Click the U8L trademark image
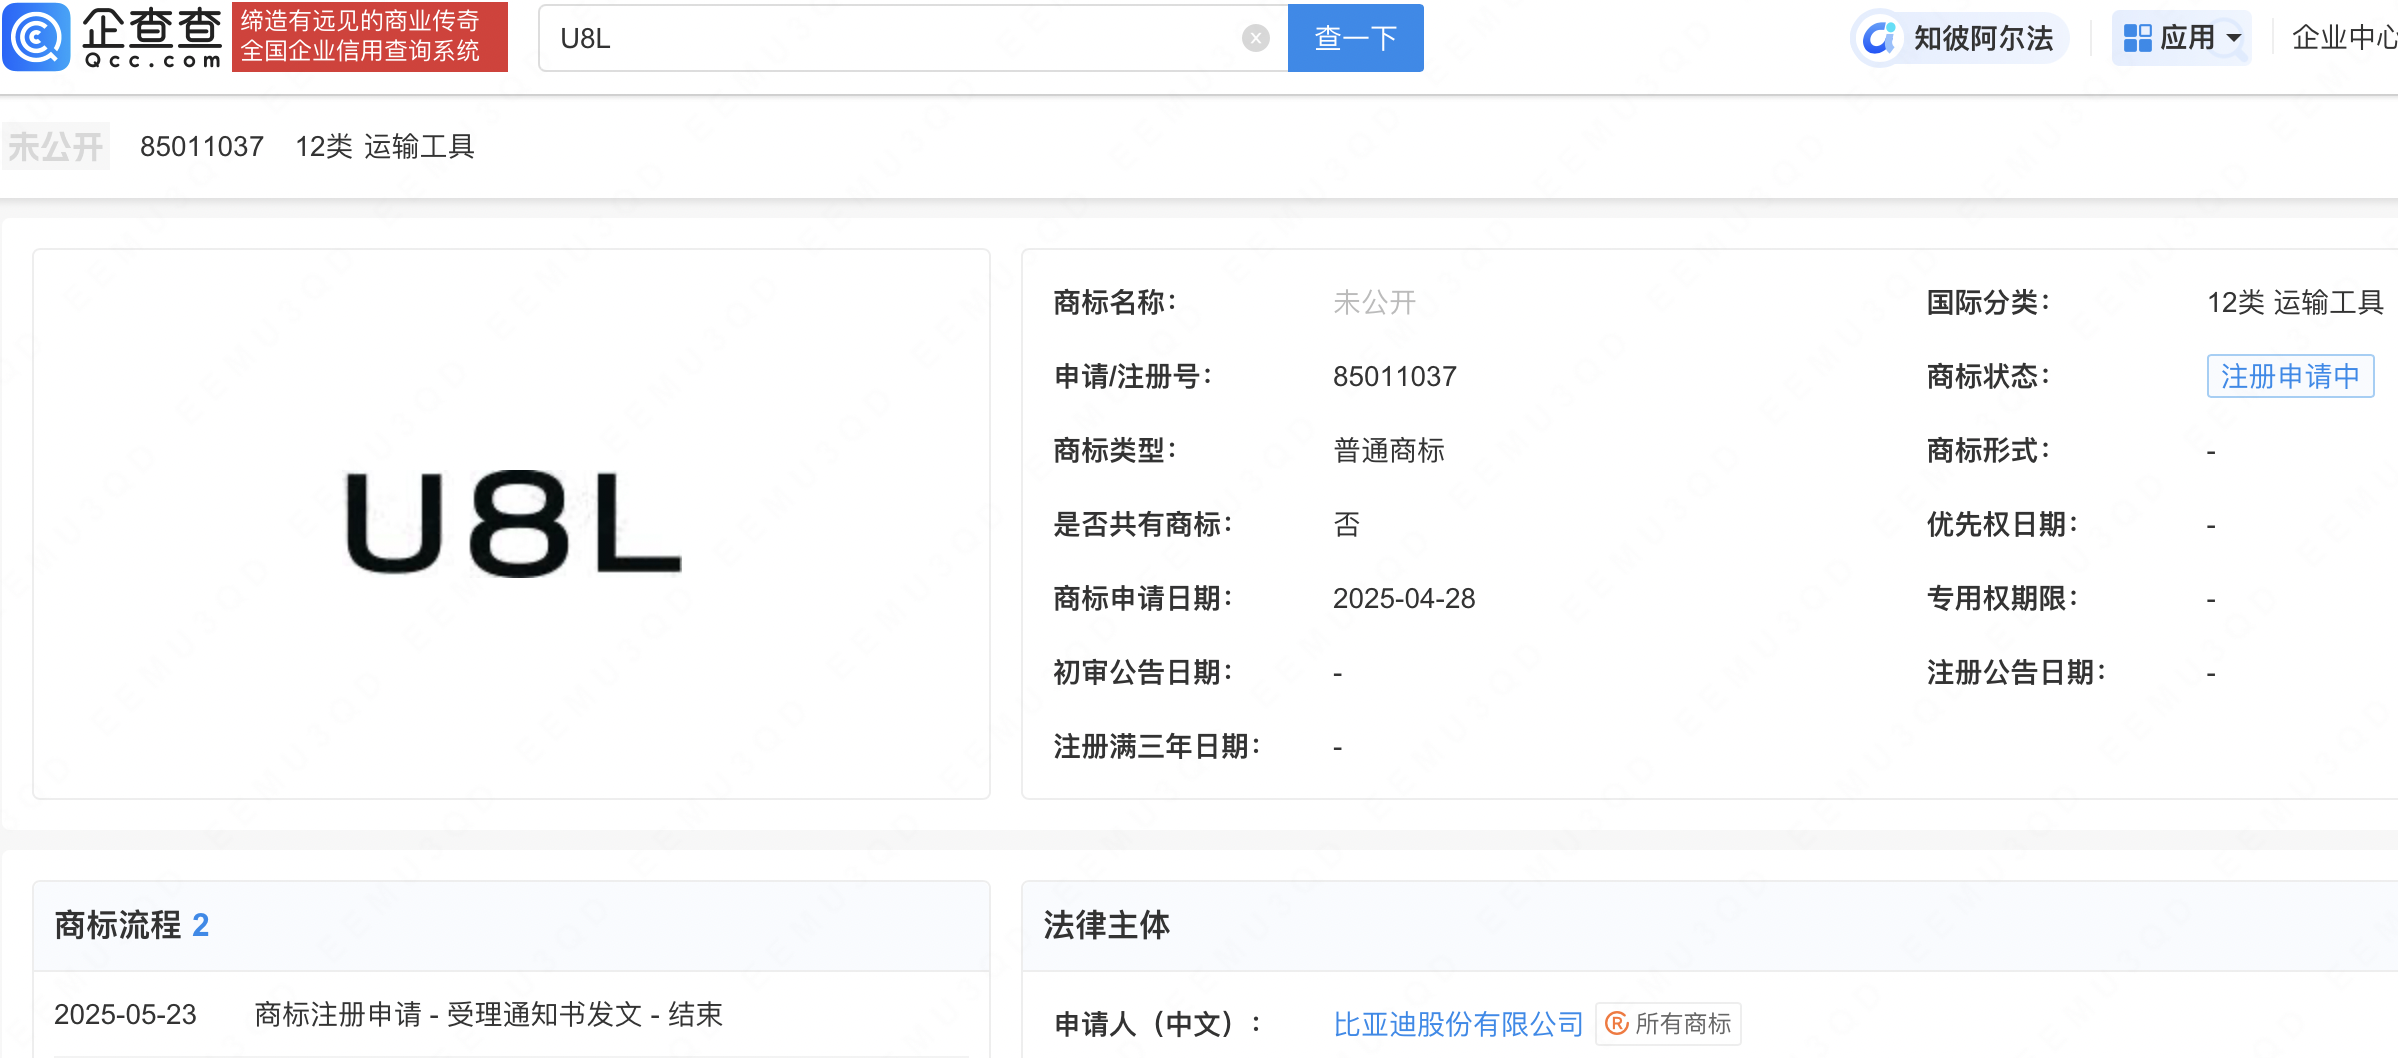This screenshot has width=2398, height=1058. (x=512, y=523)
